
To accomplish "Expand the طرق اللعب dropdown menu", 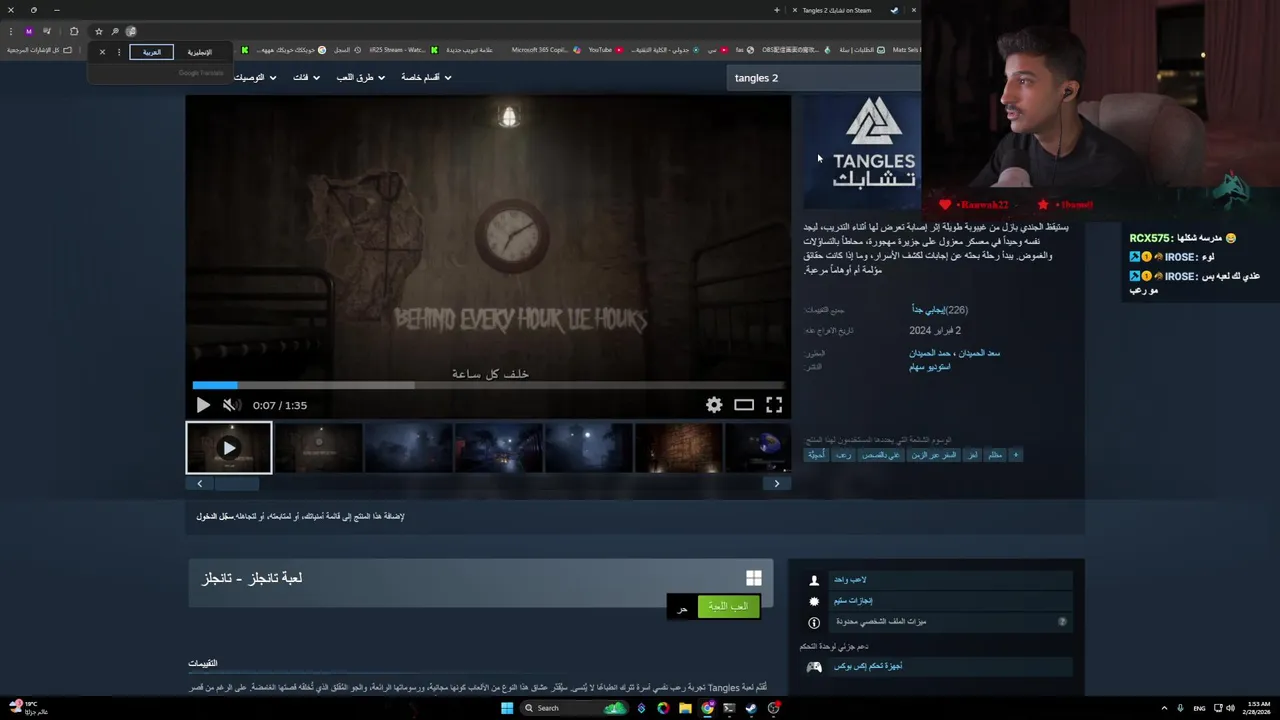I will (360, 78).
